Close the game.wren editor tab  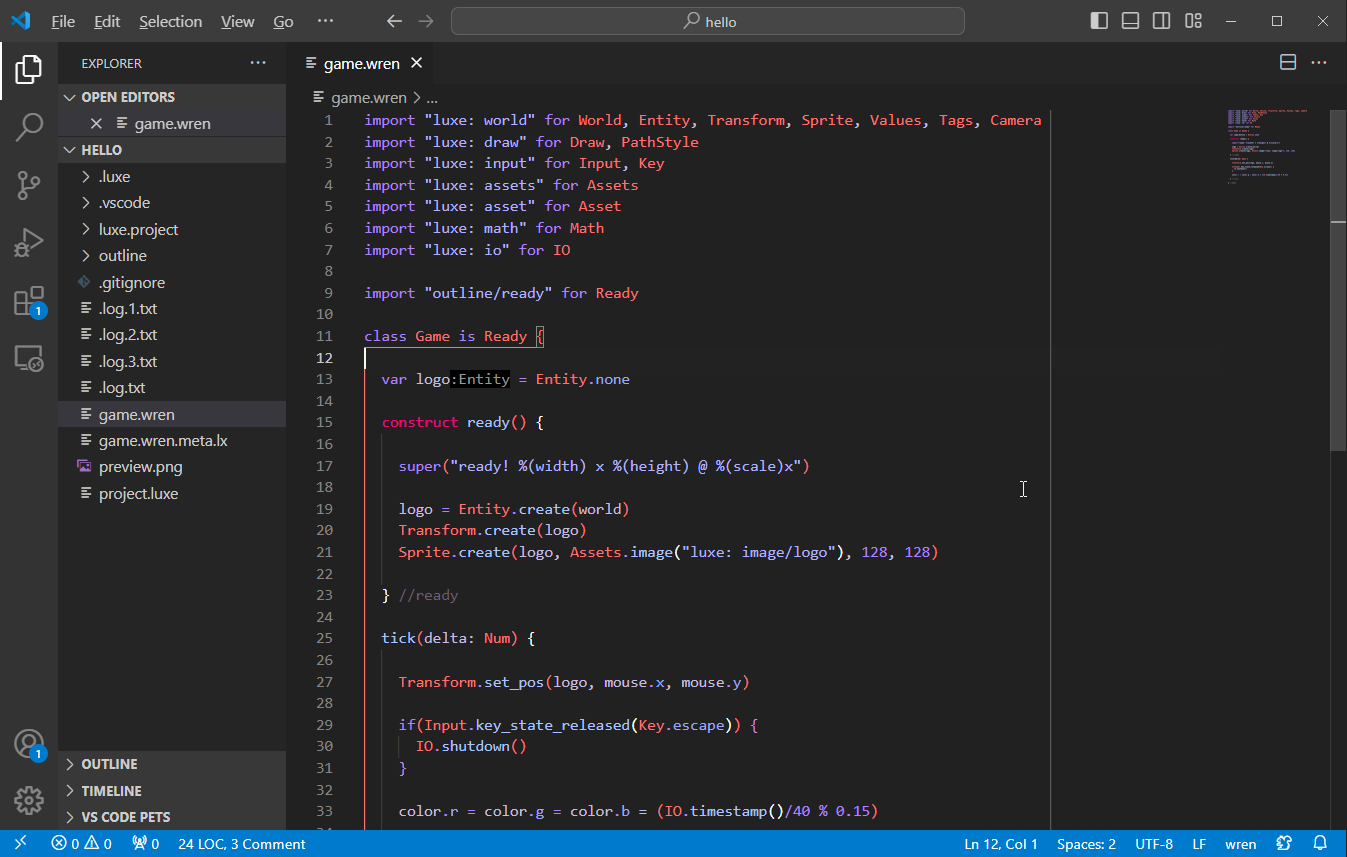point(417,63)
